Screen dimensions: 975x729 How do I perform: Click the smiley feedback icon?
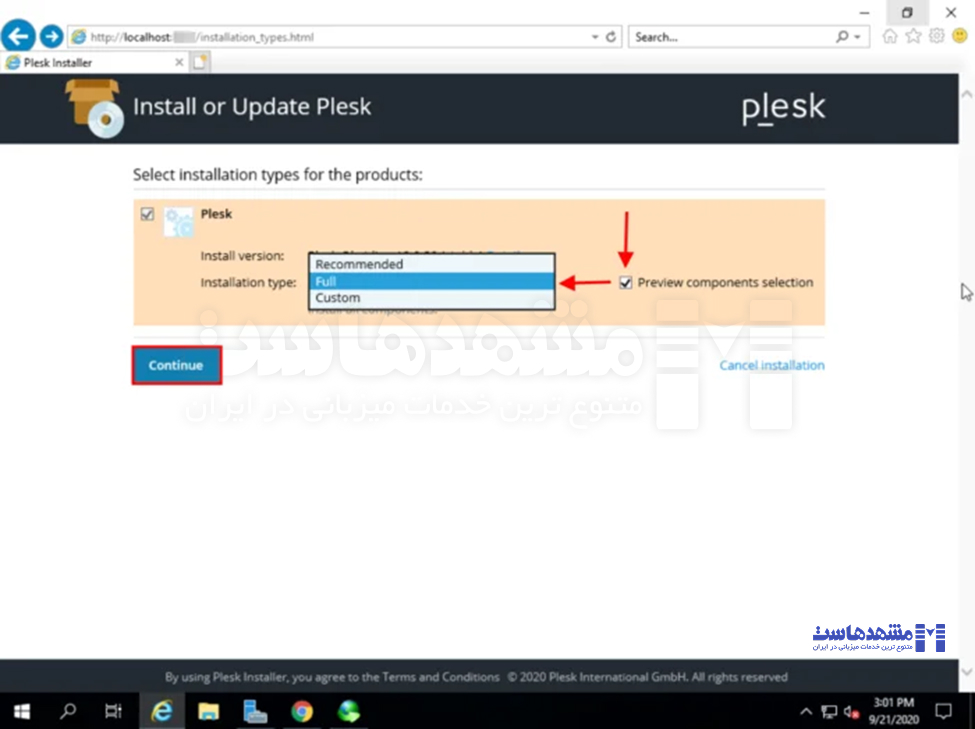pyautogui.click(x=959, y=36)
